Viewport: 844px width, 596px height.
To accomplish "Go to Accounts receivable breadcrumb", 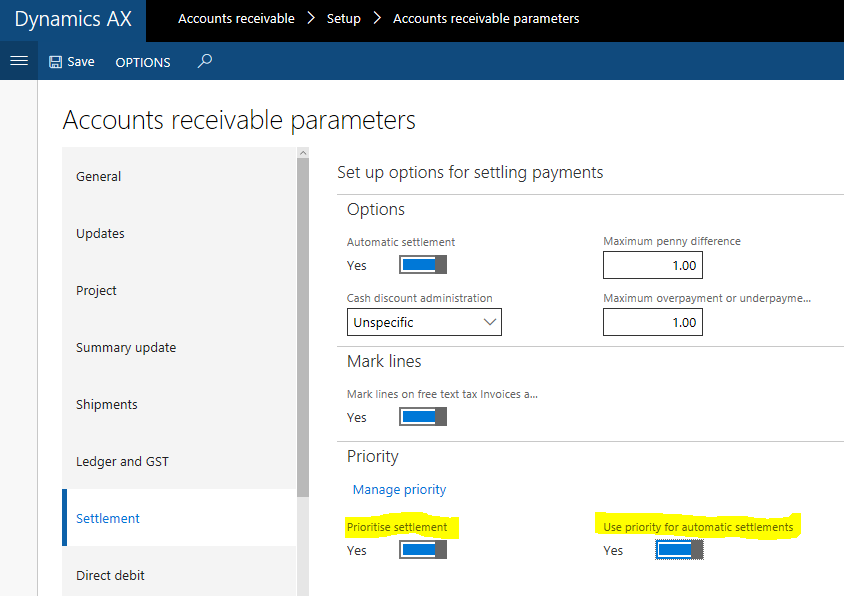I will point(236,18).
